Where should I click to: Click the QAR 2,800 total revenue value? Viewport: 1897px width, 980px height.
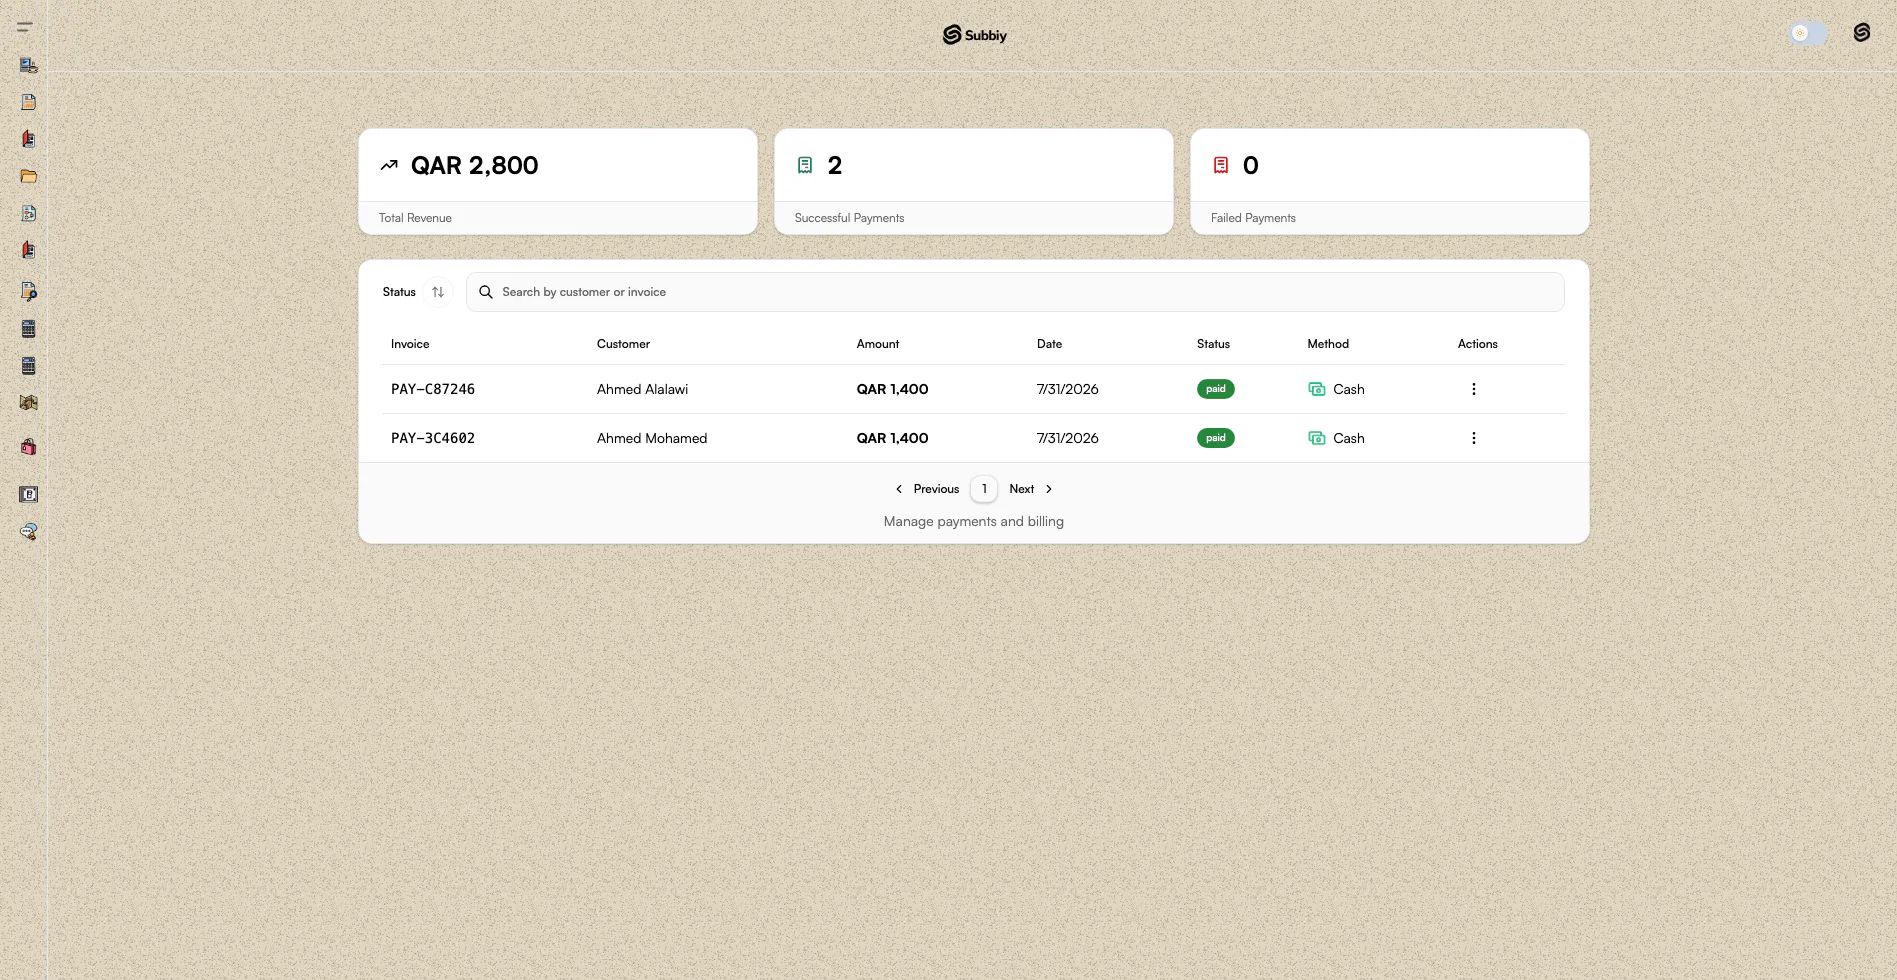(x=474, y=165)
